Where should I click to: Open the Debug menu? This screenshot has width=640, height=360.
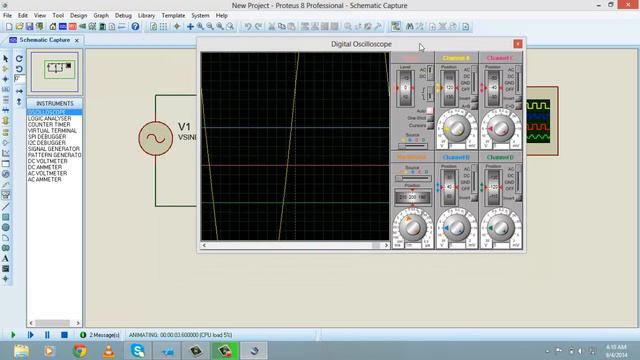tap(123, 16)
